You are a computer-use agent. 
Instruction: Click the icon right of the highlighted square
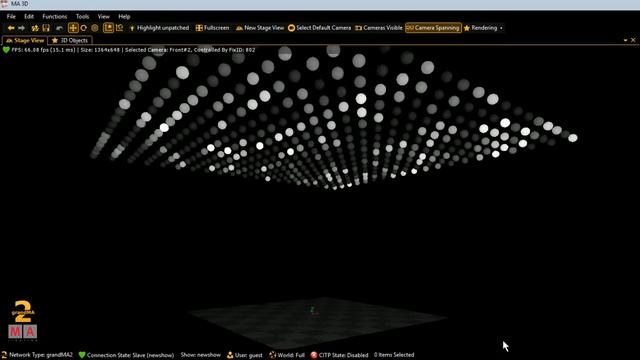(119, 28)
